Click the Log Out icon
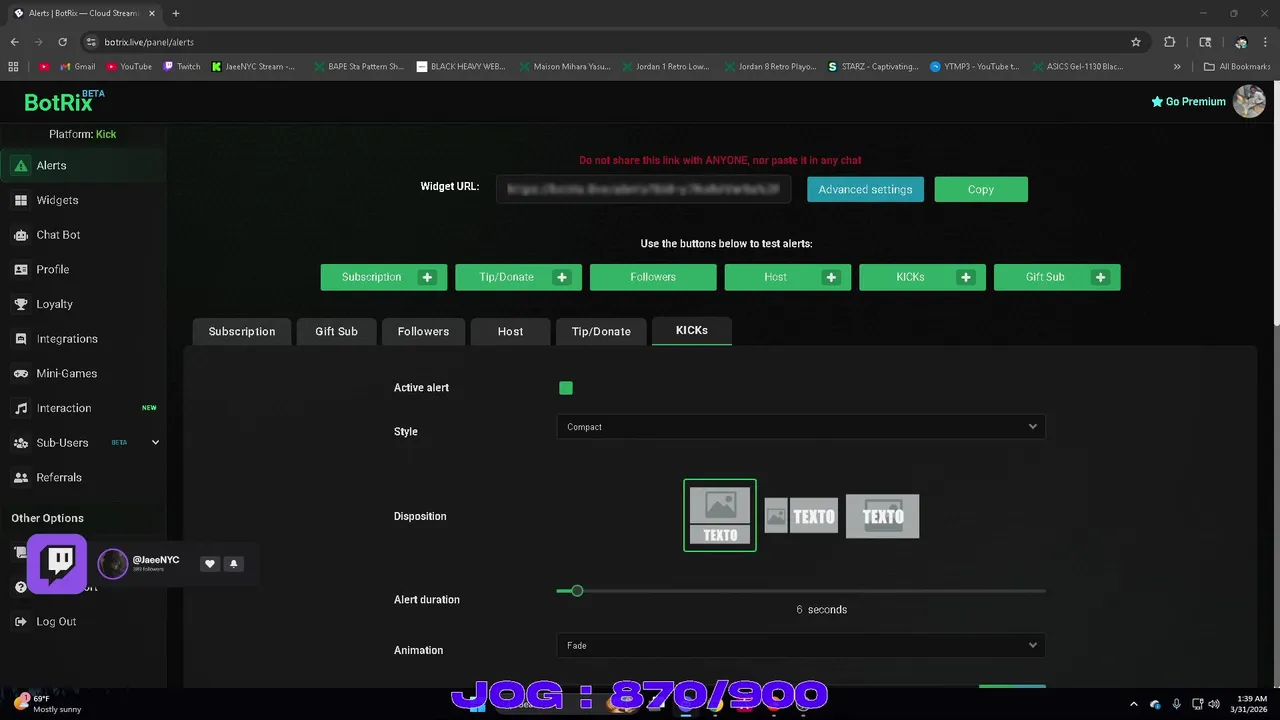 click(20, 622)
